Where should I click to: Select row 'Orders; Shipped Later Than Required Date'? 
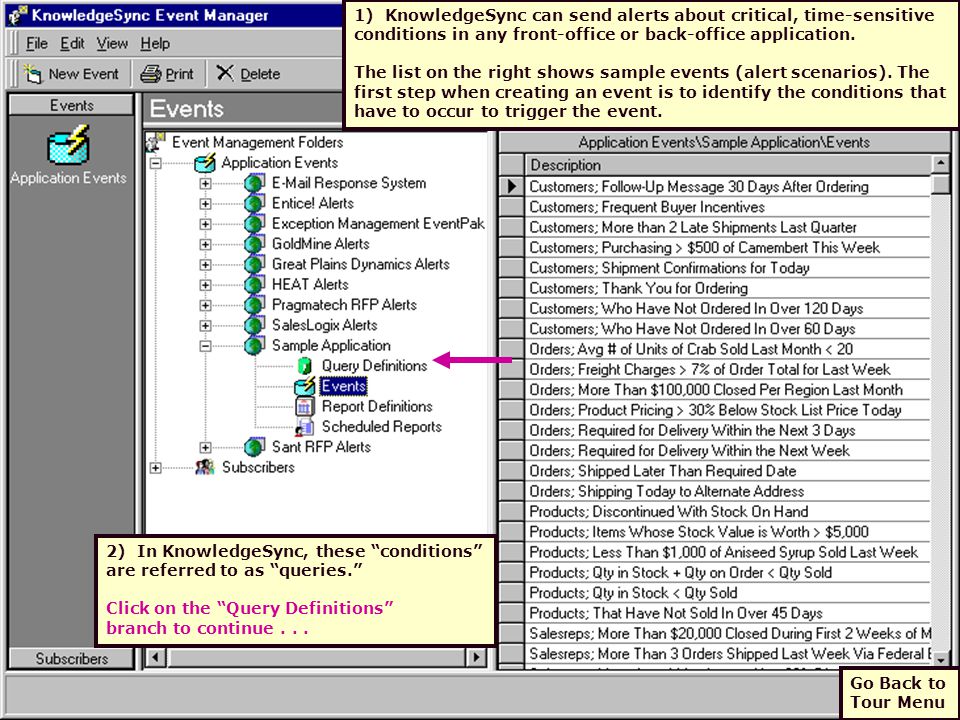click(x=727, y=471)
